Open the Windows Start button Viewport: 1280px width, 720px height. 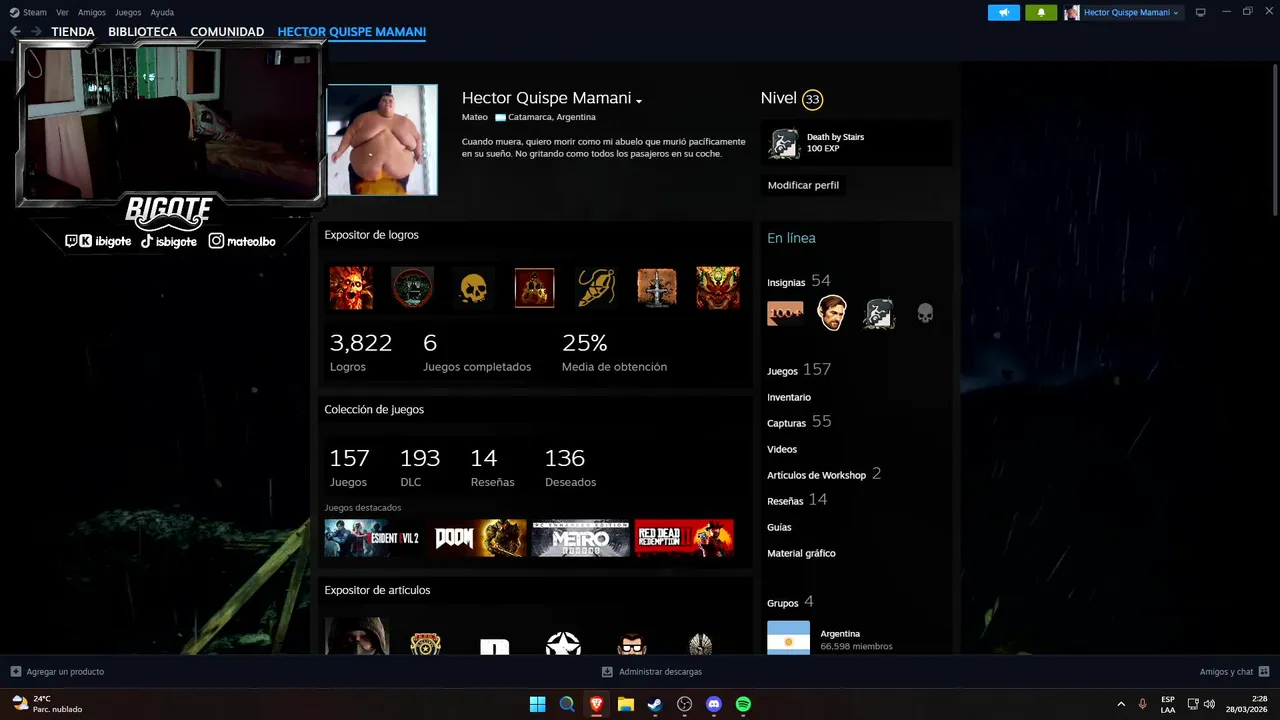(537, 704)
